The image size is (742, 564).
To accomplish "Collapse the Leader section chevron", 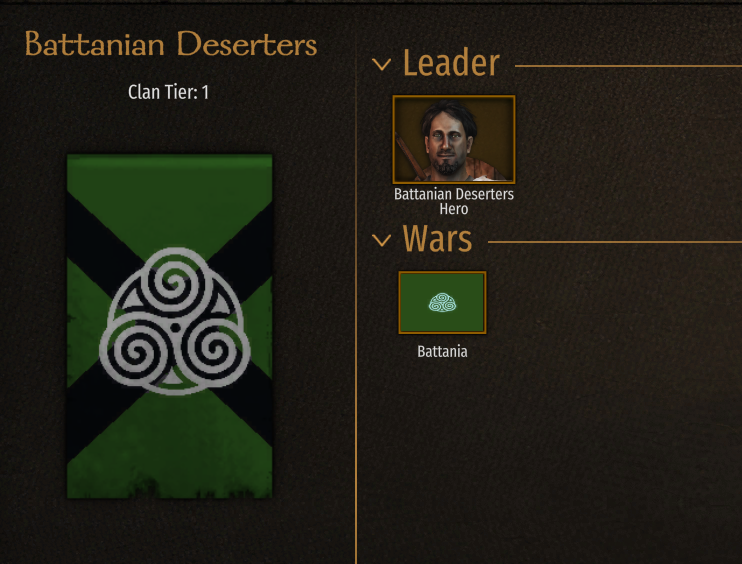I will point(381,64).
